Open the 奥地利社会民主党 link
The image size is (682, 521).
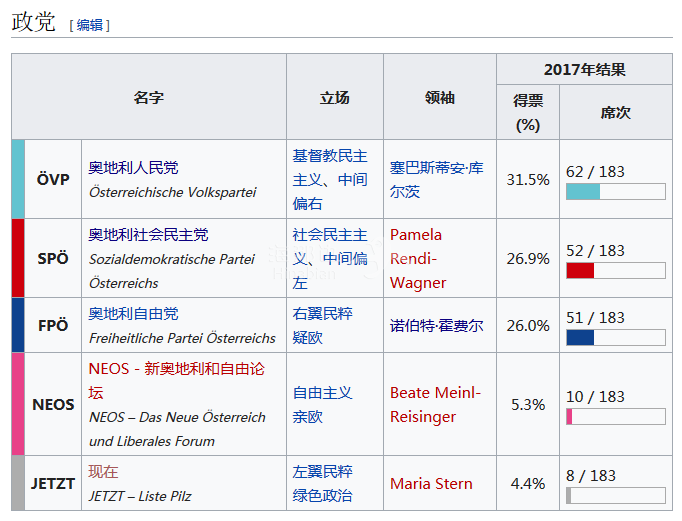(x=148, y=235)
